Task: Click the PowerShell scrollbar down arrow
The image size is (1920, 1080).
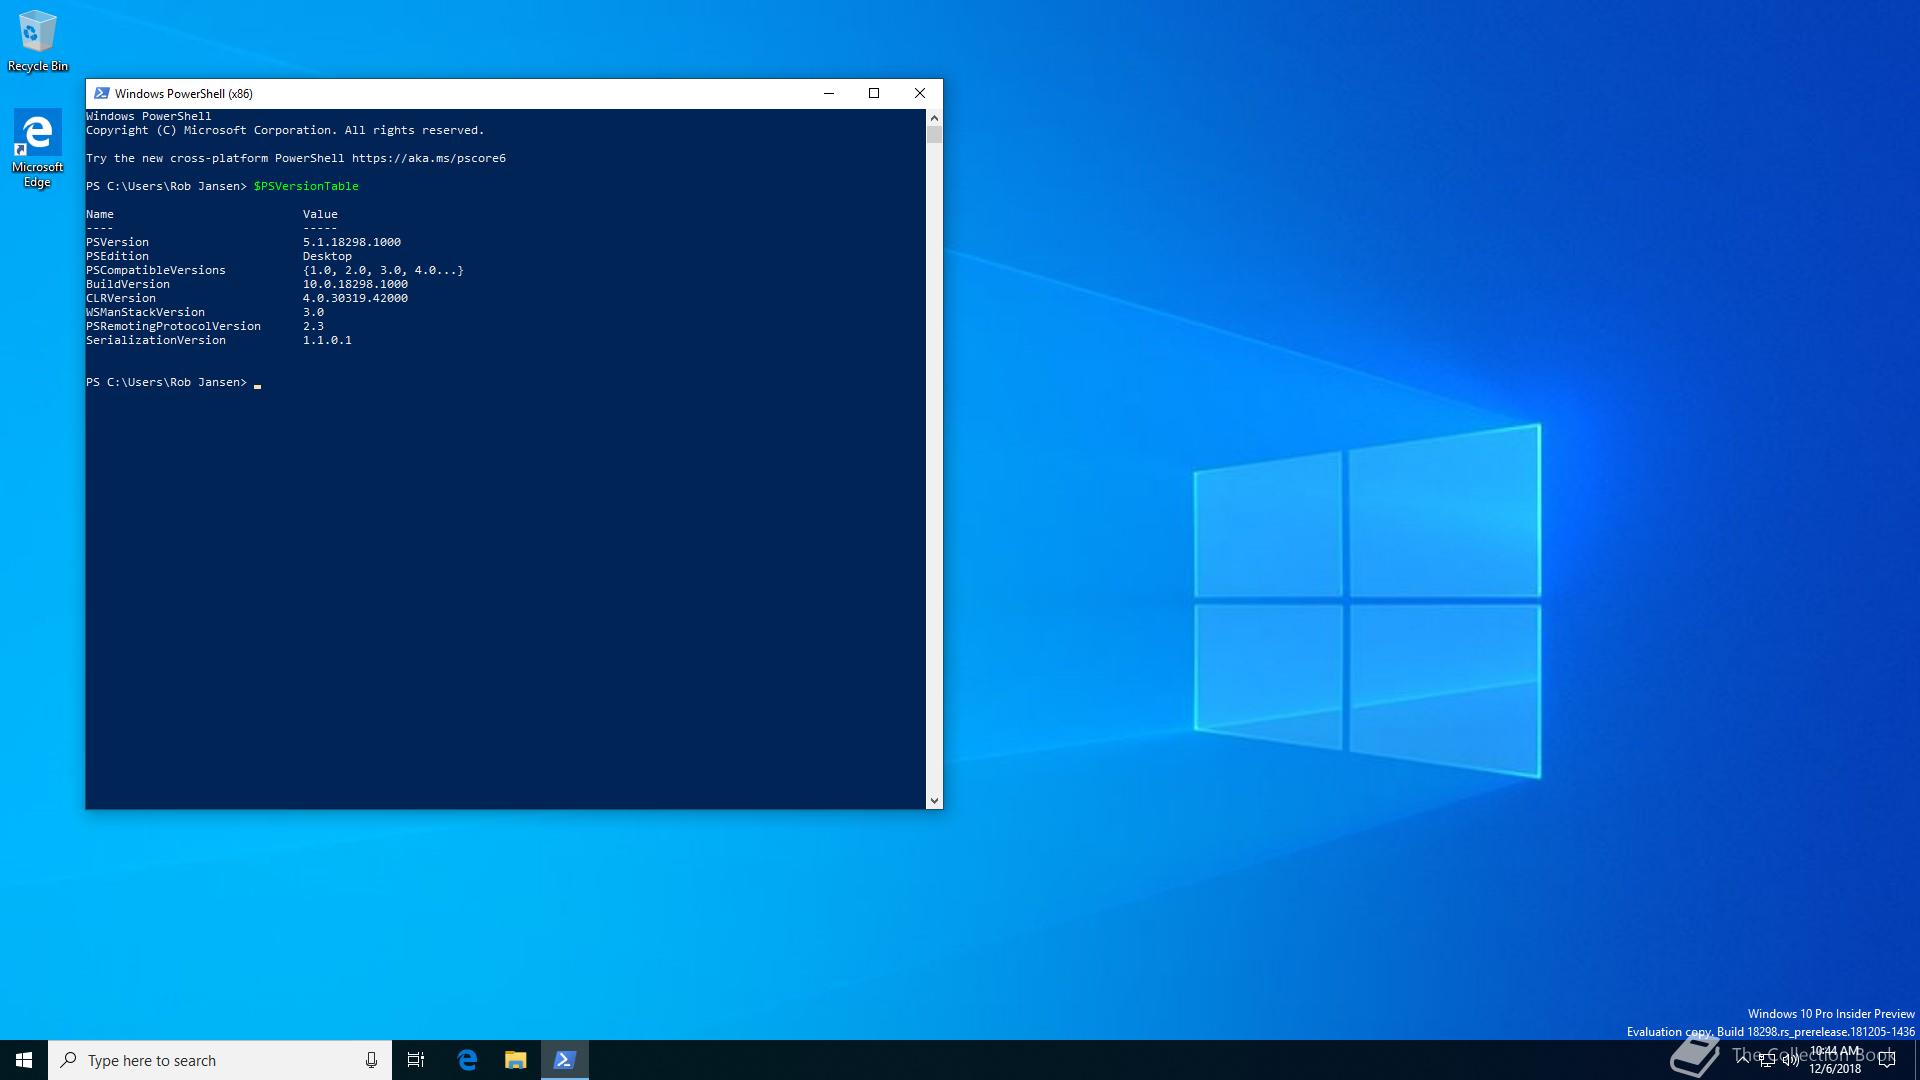Action: coord(934,800)
